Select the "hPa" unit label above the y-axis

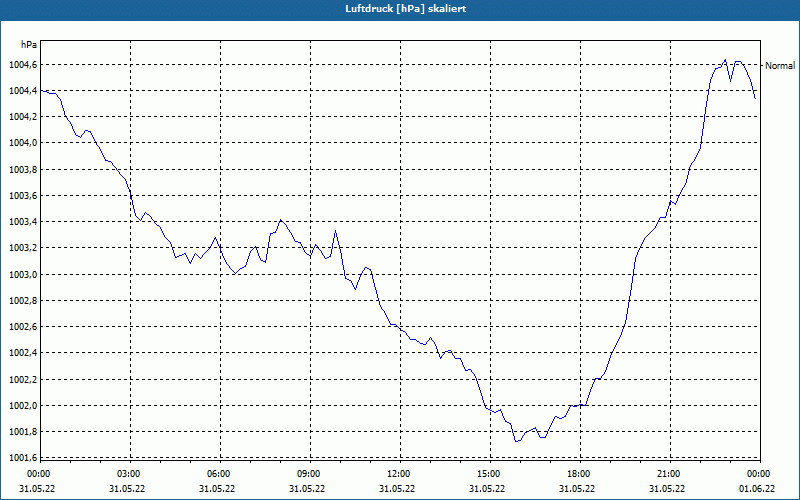29,44
